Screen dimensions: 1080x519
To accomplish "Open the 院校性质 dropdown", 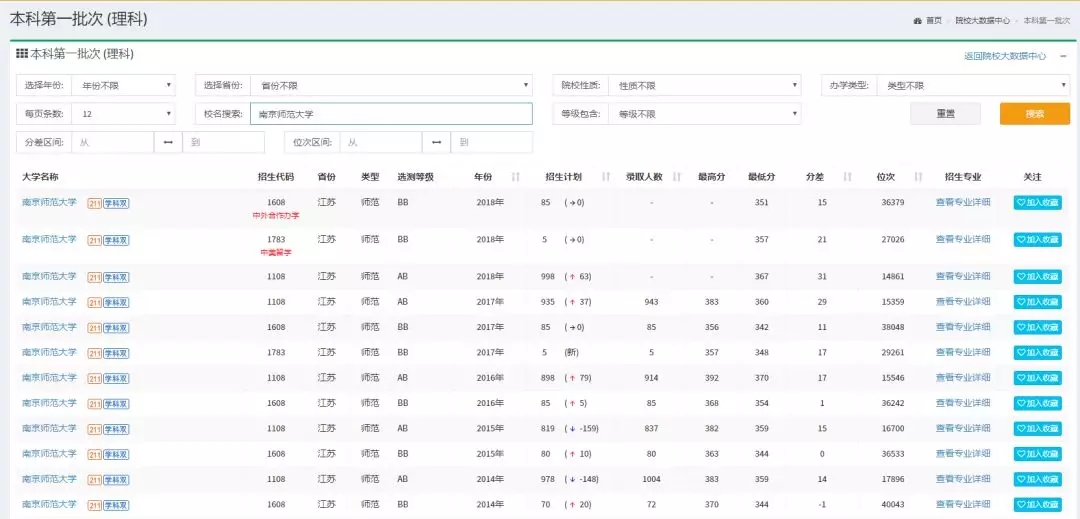I will 705,86.
